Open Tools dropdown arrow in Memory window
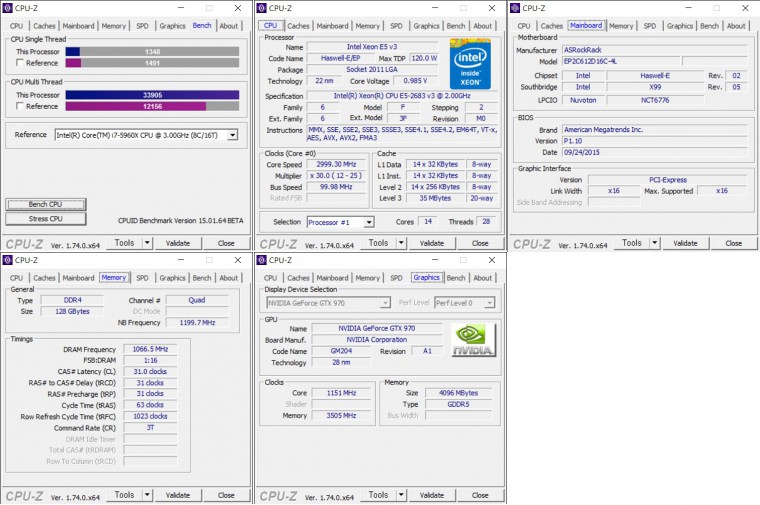The width and height of the screenshot is (760, 505). coord(147,495)
